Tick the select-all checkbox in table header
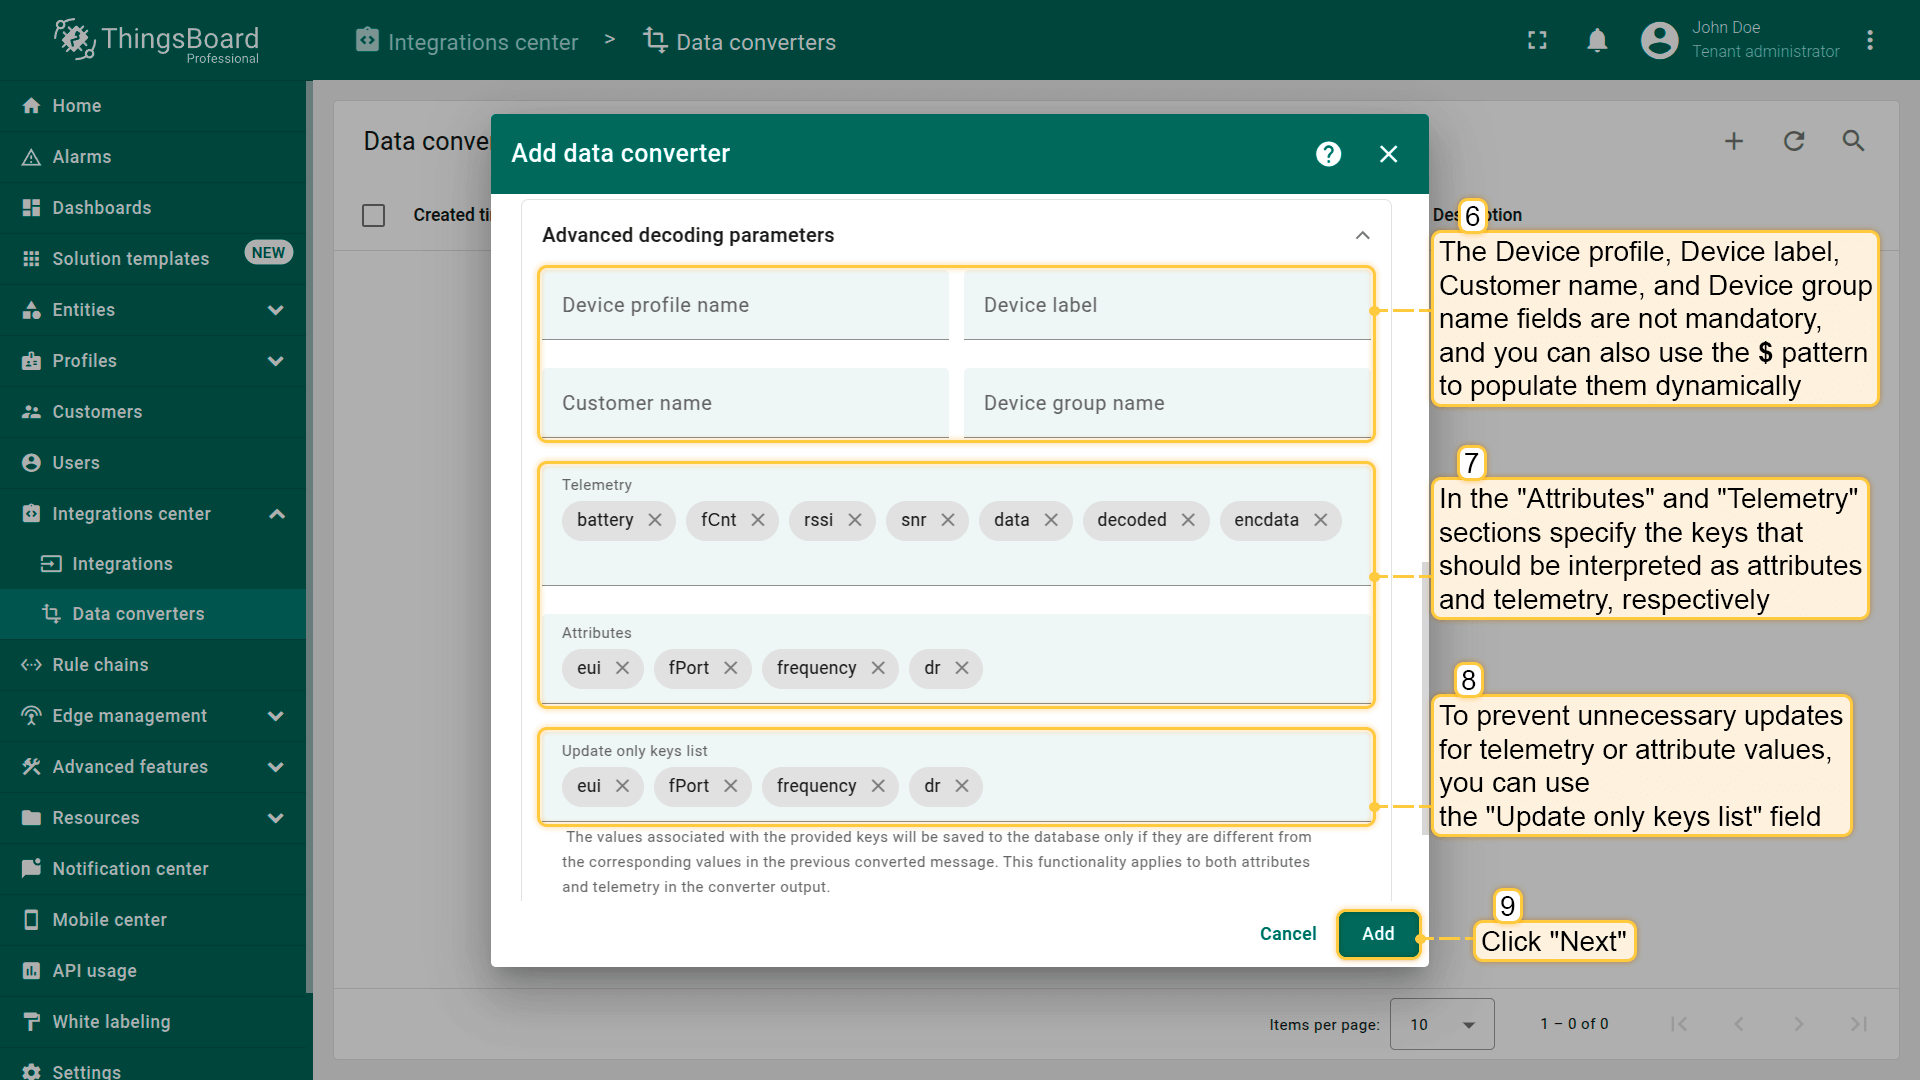Viewport: 1920px width, 1080px height. tap(373, 215)
